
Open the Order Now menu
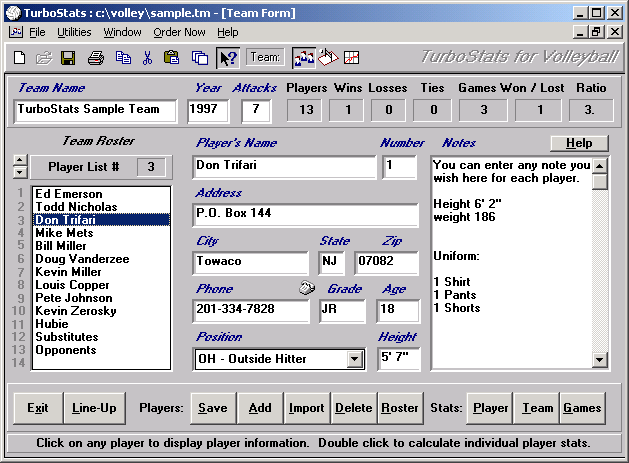tap(179, 32)
